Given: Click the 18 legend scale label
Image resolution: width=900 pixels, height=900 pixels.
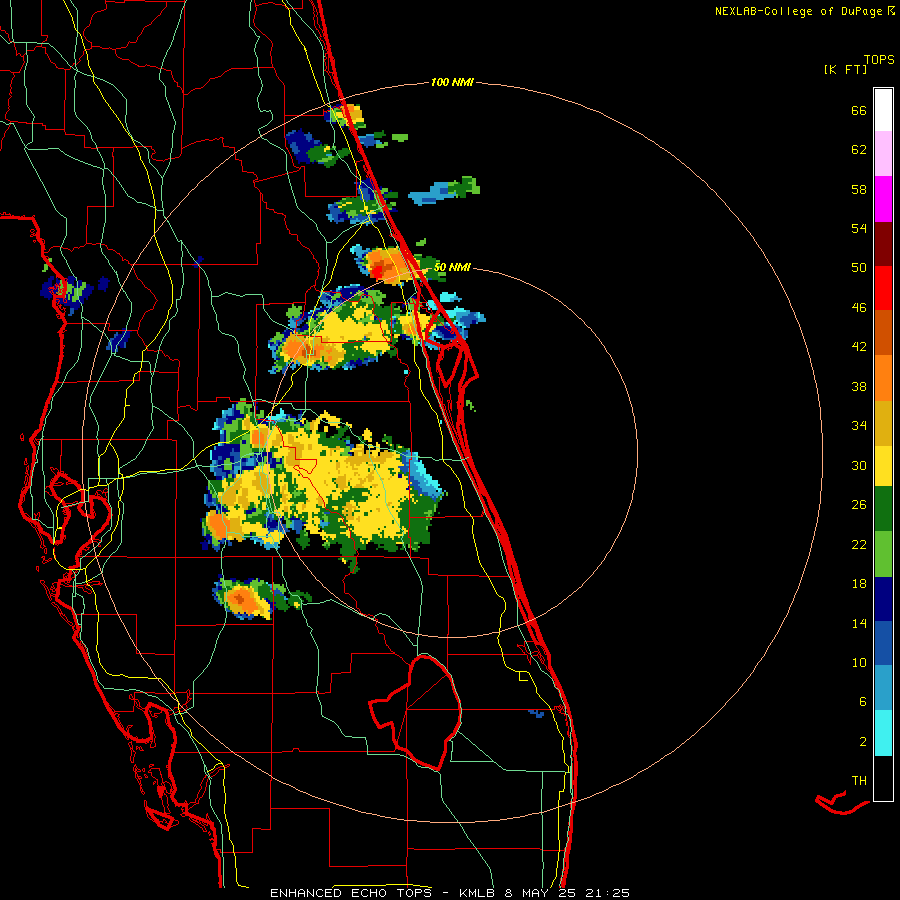Looking at the screenshot, I should coord(859,584).
